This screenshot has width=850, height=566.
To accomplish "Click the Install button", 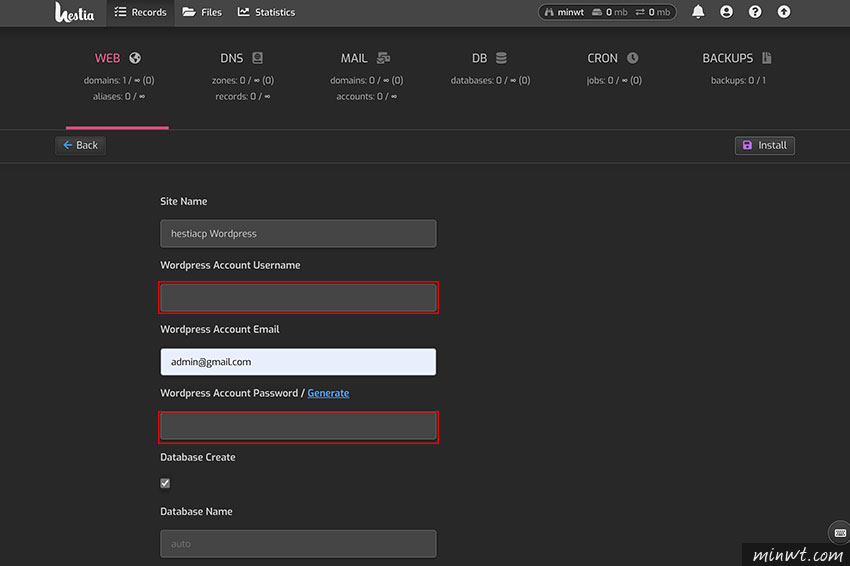I will tap(764, 145).
